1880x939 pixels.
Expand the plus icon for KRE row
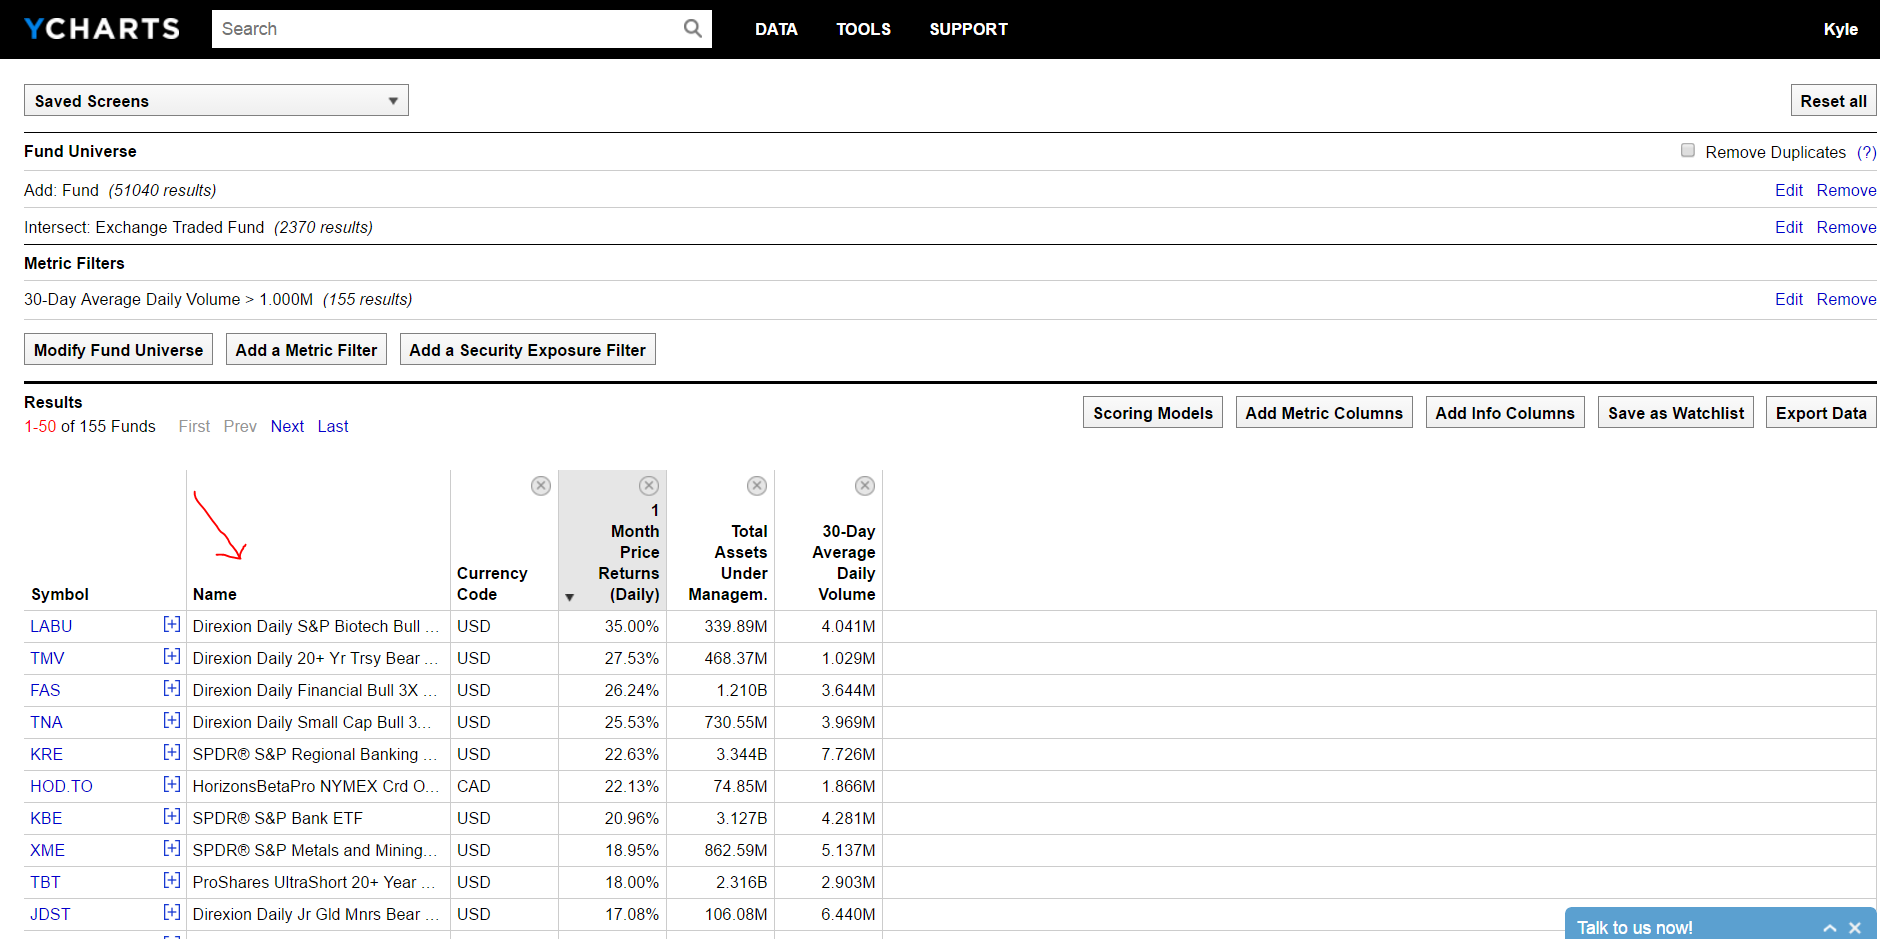tap(172, 753)
